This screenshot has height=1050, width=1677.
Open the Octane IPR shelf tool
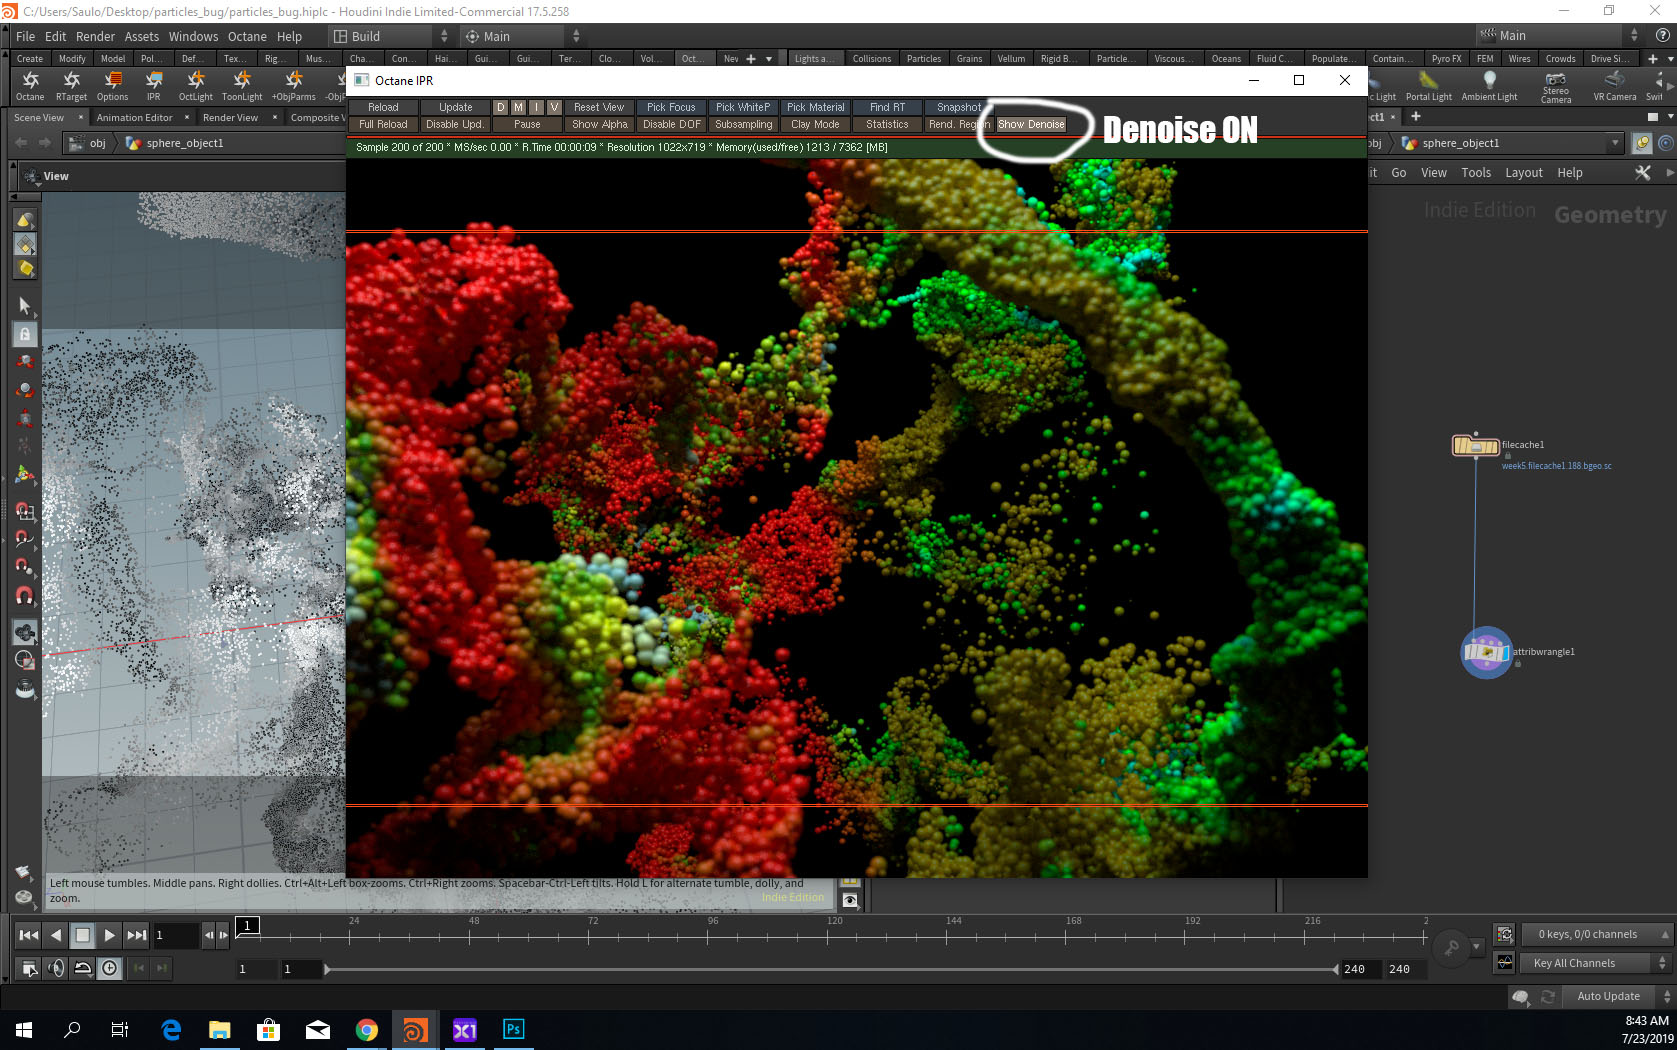coord(153,84)
